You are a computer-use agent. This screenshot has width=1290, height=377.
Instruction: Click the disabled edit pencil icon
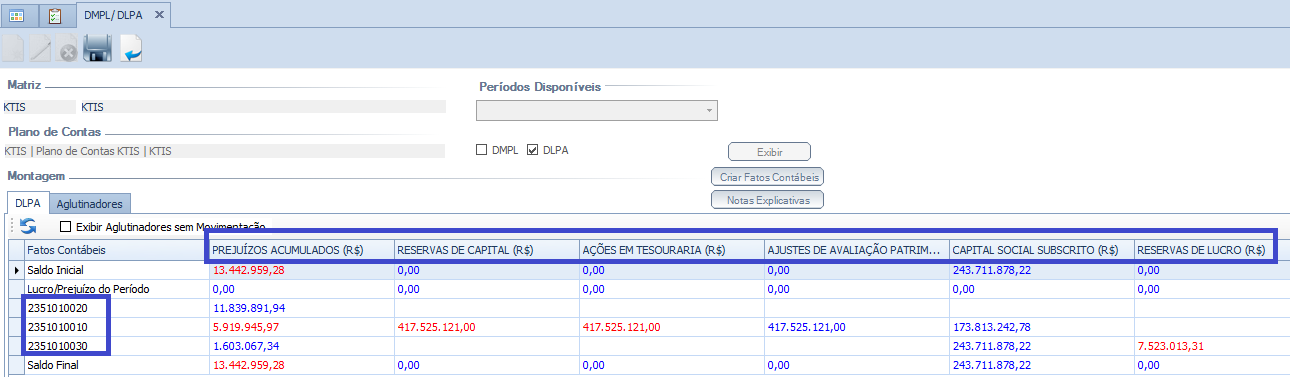(40, 48)
